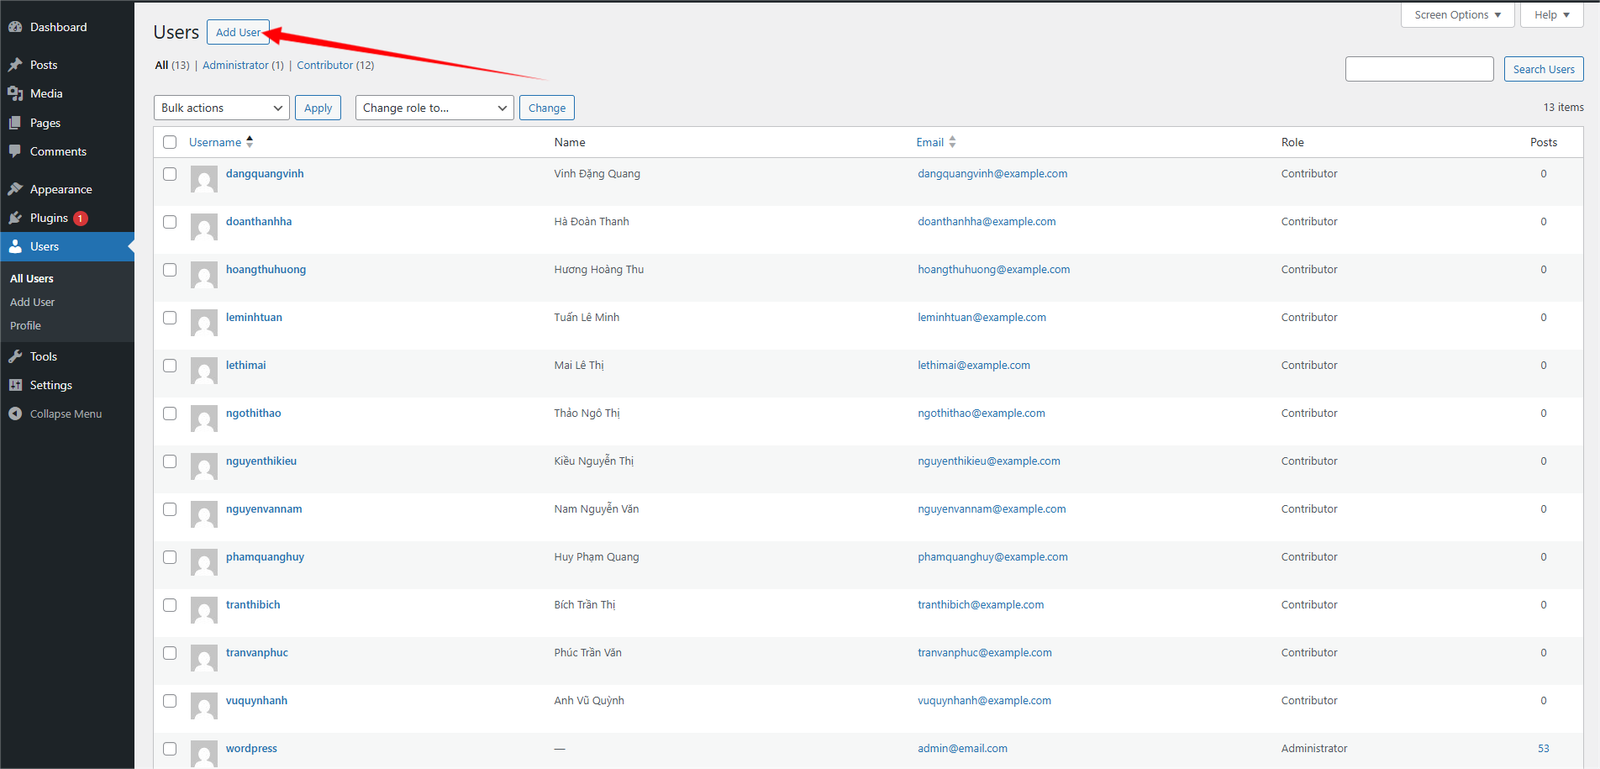Open the Bulk actions dropdown

[x=222, y=108]
